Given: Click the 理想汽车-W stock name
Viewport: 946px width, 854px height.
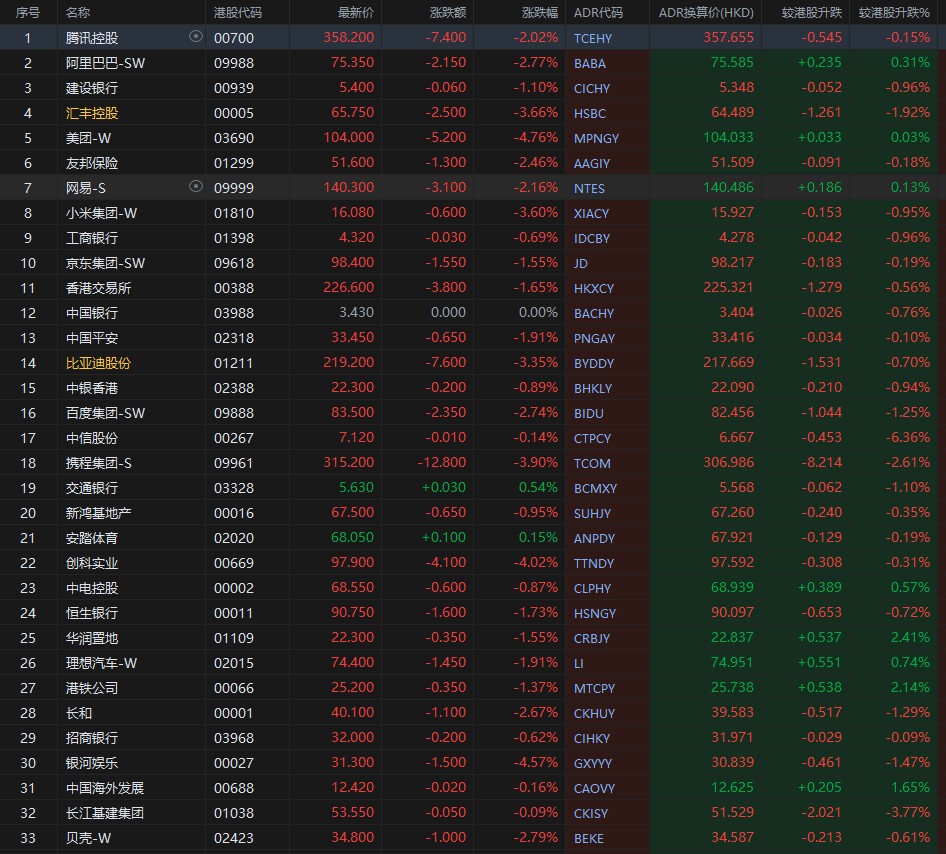Looking at the screenshot, I should click(101, 663).
